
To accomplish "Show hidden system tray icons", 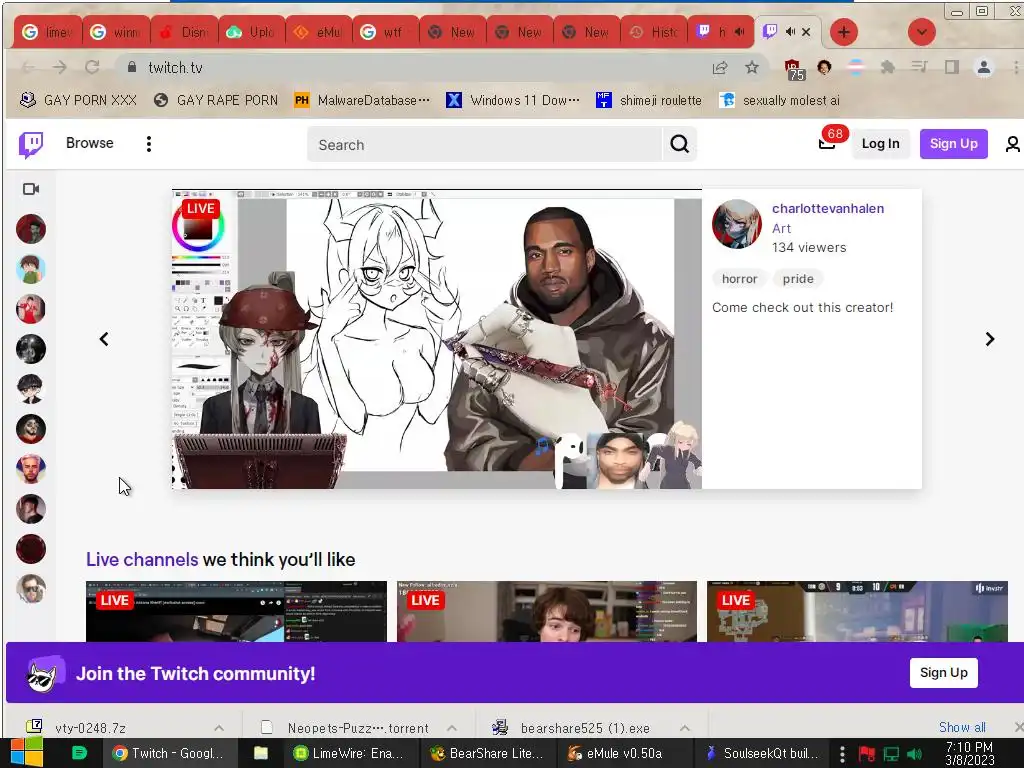I will [842, 754].
